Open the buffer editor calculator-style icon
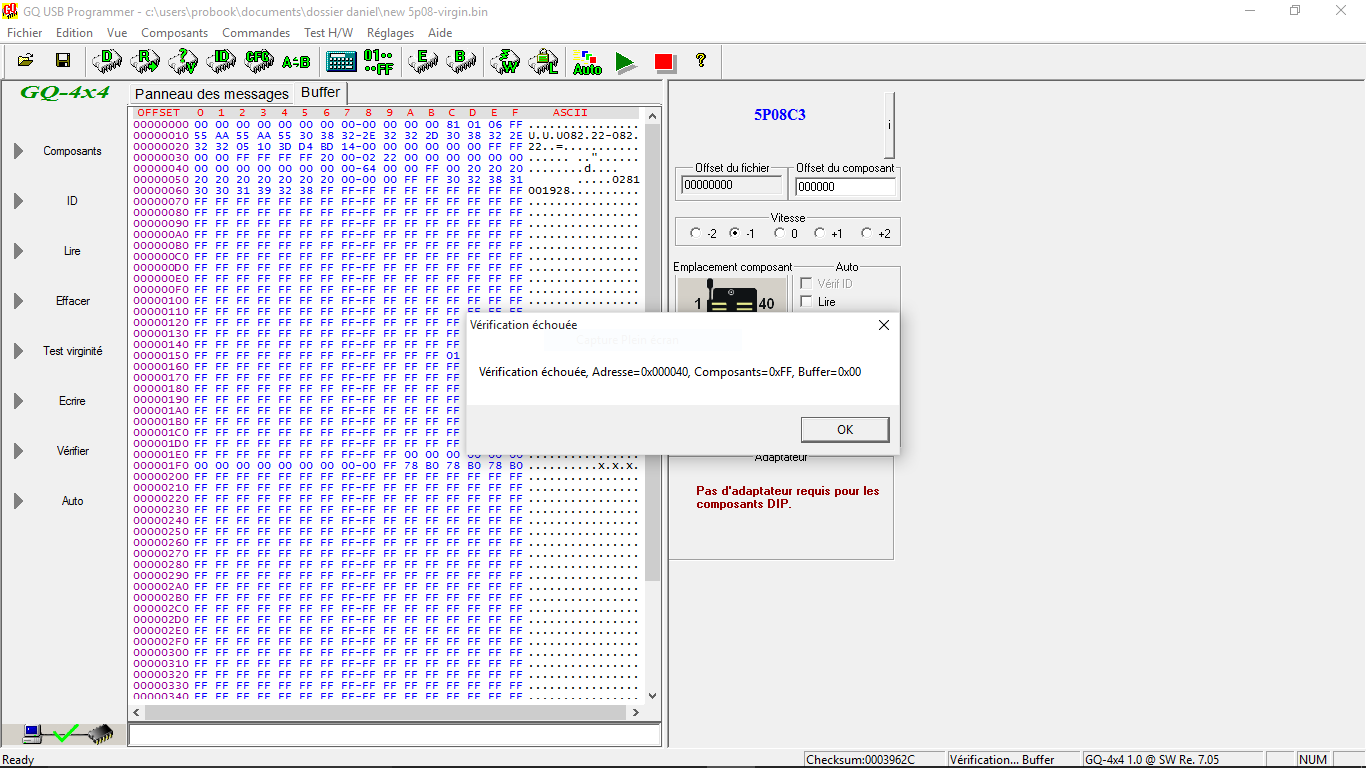1366x768 pixels. coord(341,61)
